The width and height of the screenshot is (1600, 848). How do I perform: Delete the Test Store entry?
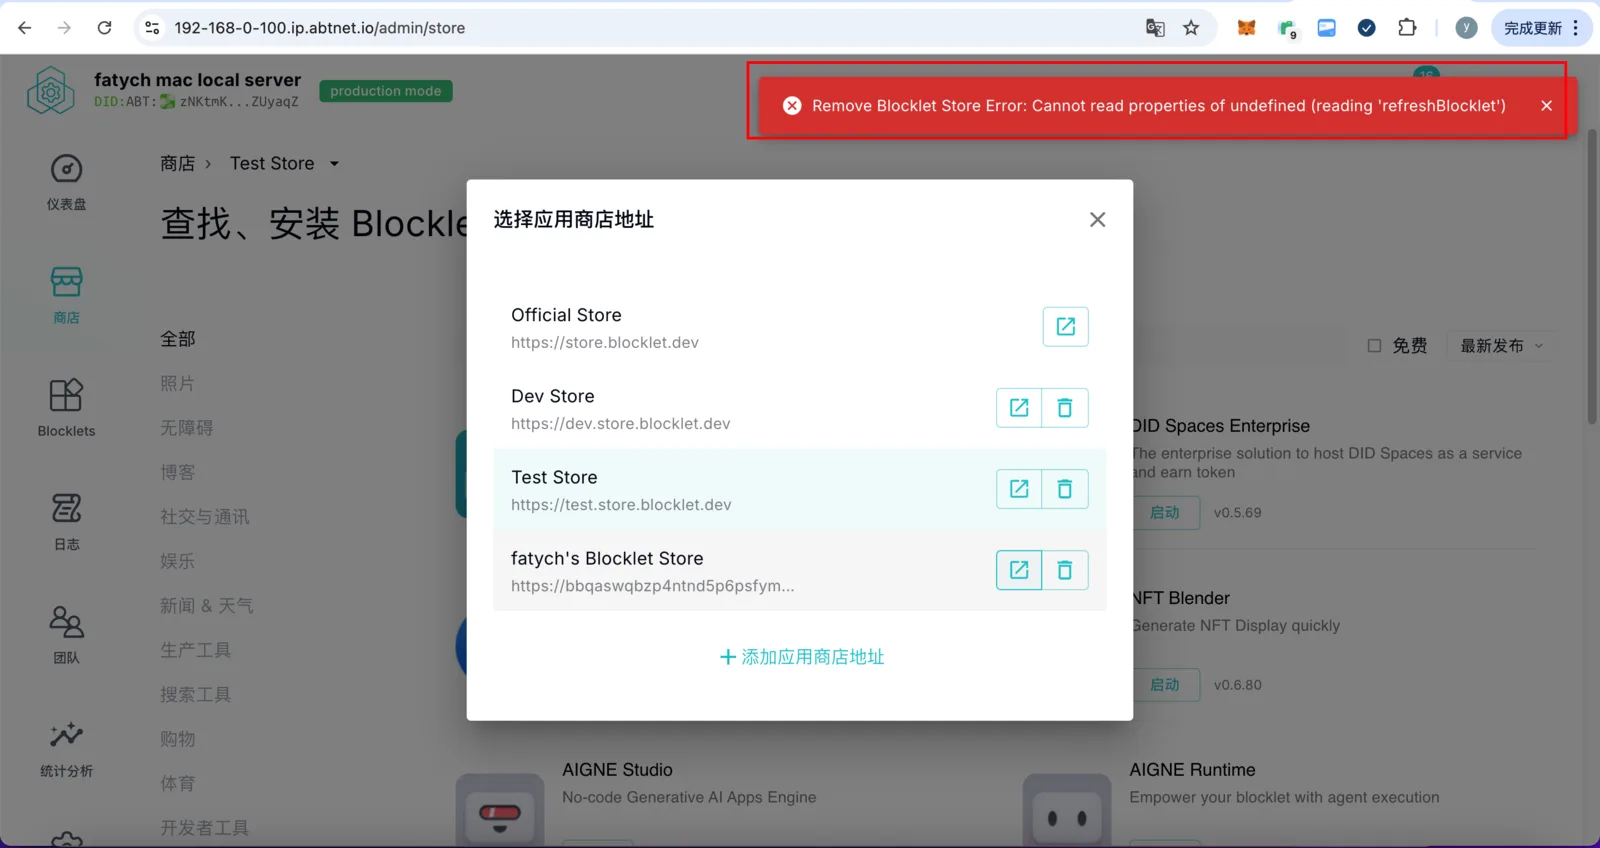[x=1065, y=488]
